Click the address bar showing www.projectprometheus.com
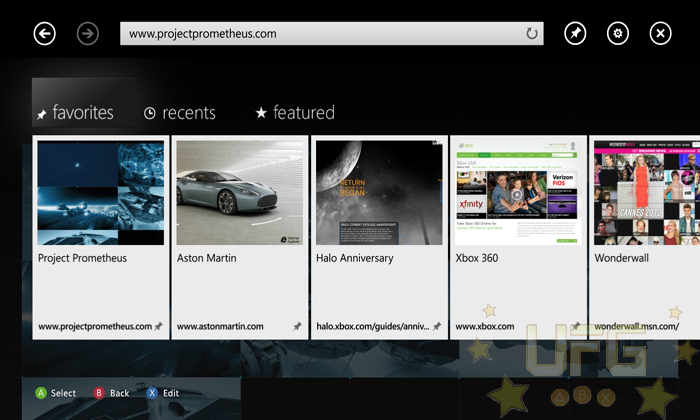Viewport: 700px width, 420px height. pyautogui.click(x=332, y=33)
